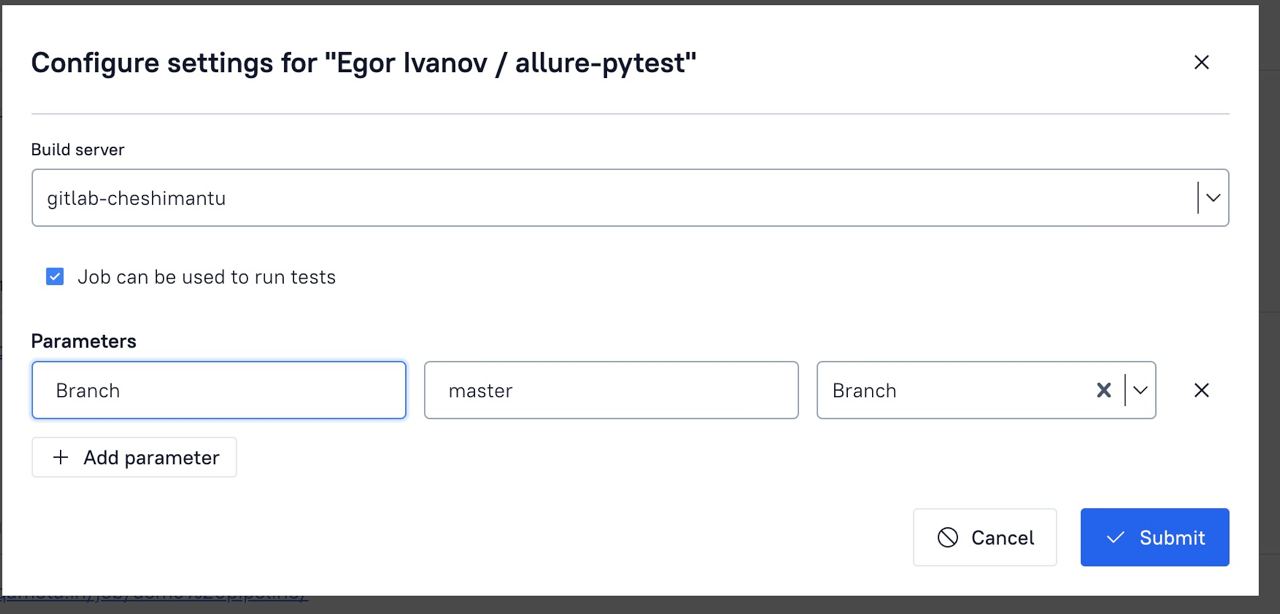Image resolution: width=1280 pixels, height=614 pixels.
Task: Close the Configure settings dialog
Action: (1201, 62)
